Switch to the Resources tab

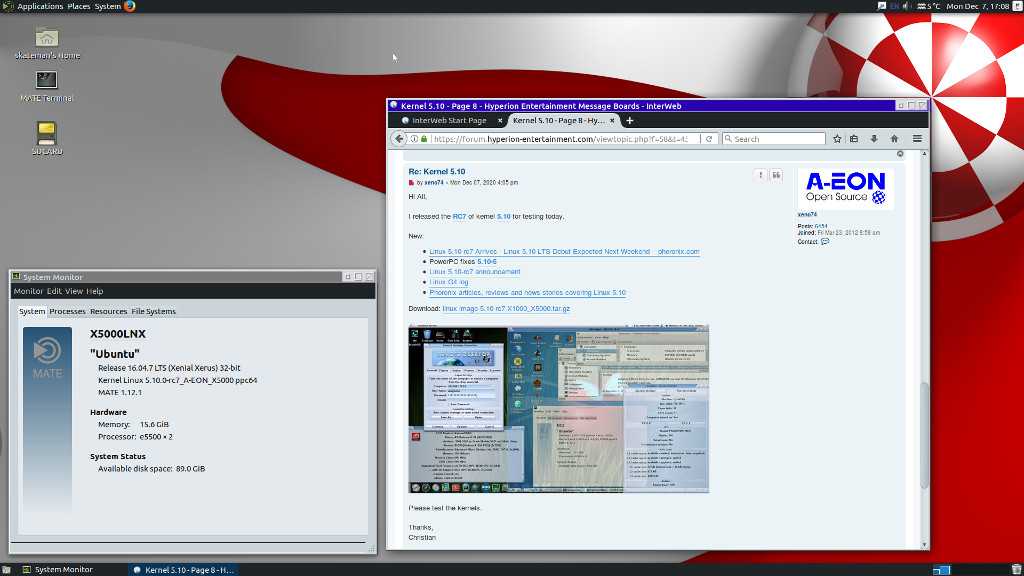point(108,312)
